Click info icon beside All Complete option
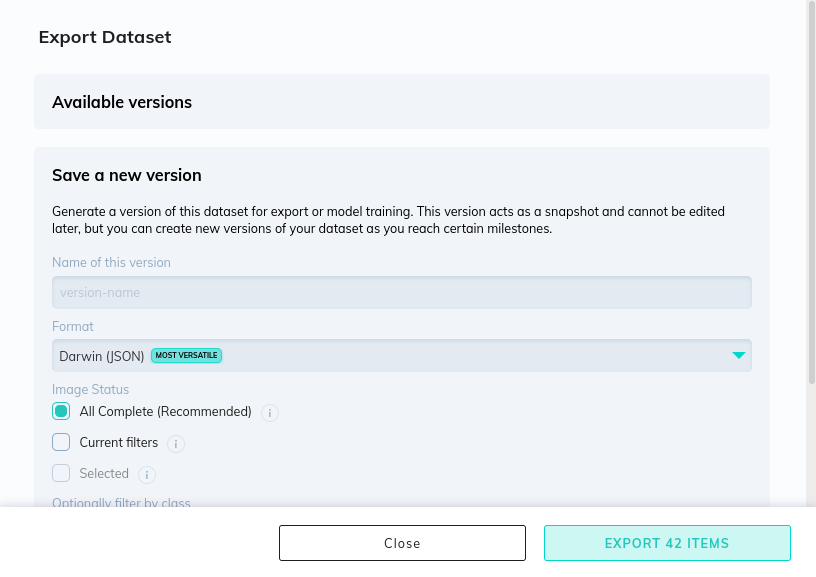 tap(270, 412)
